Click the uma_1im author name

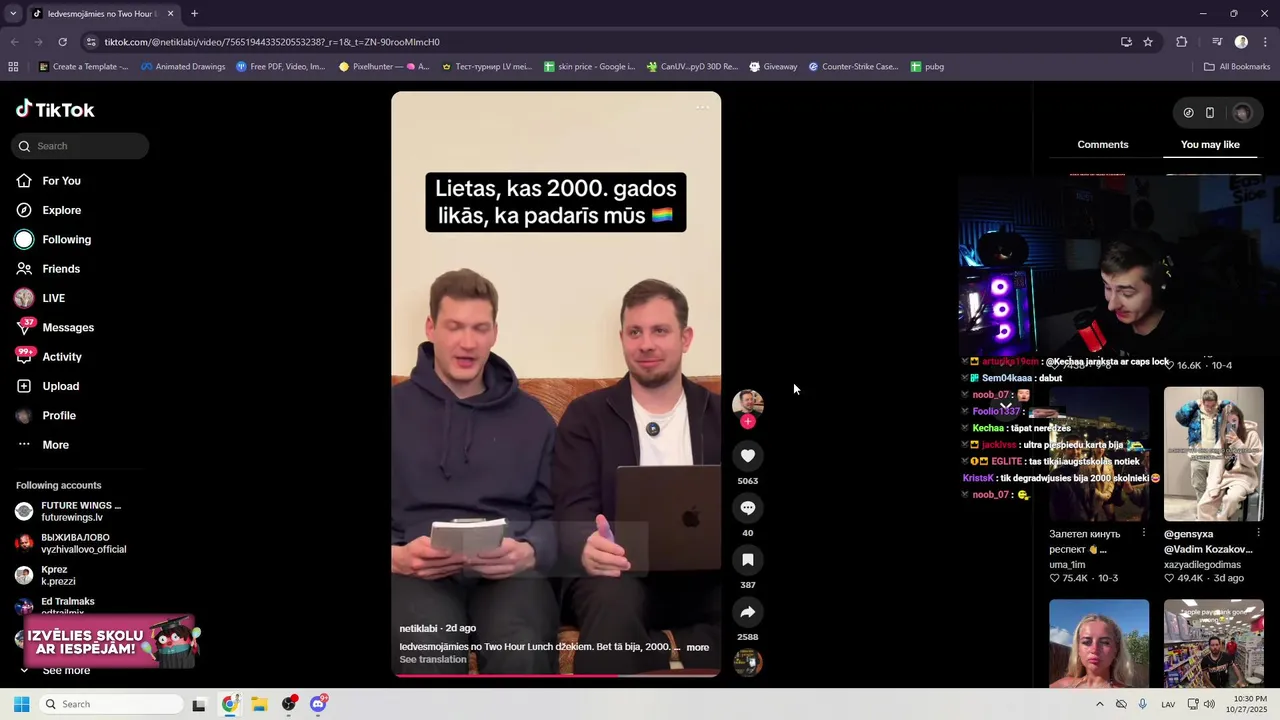(x=1069, y=565)
